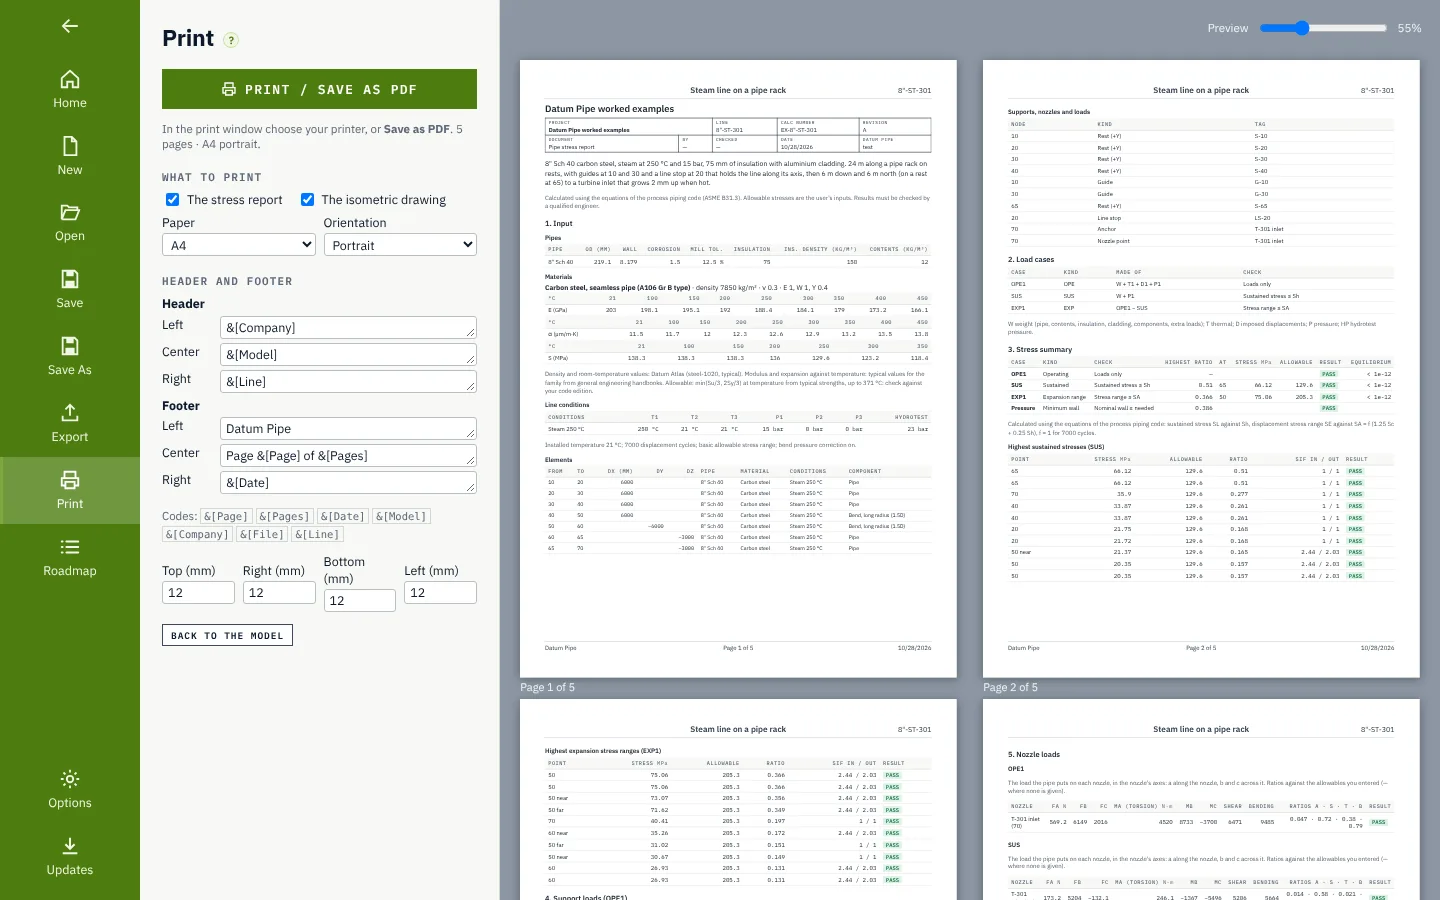Open the Paper size dropdown
Screen dimensions: 1440x900
point(239,245)
